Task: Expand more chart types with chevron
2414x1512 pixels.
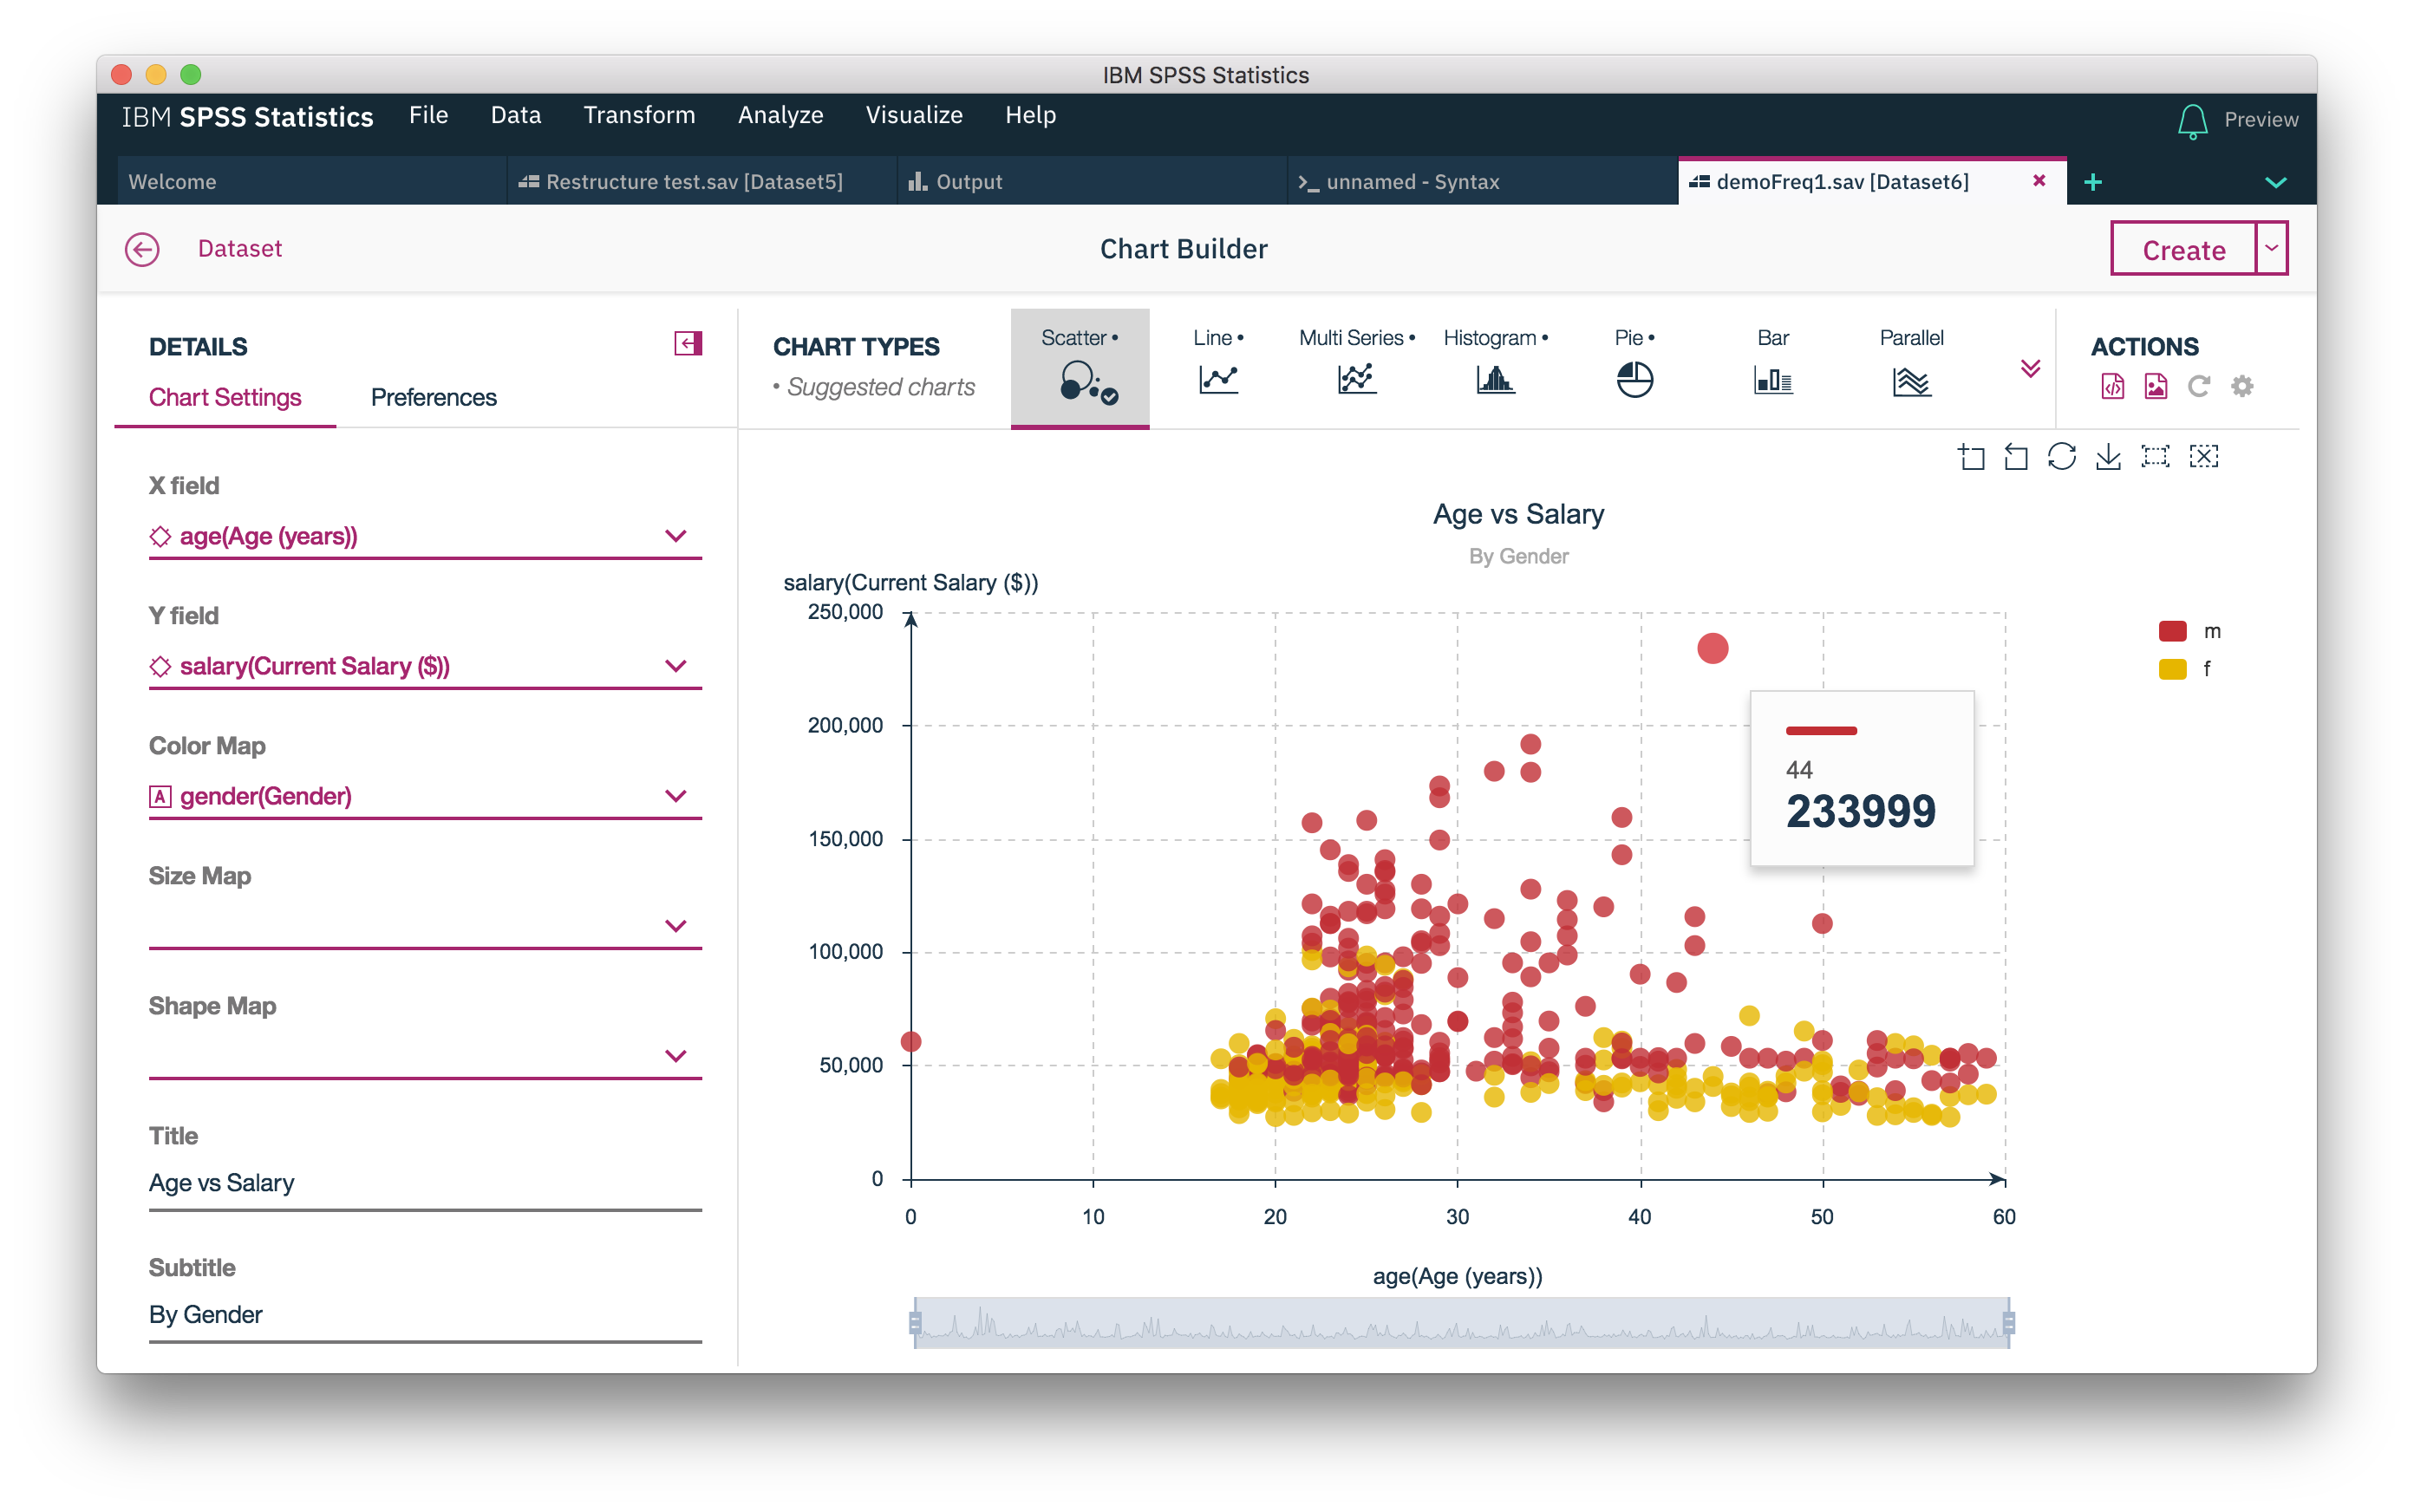Action: pyautogui.click(x=2031, y=369)
